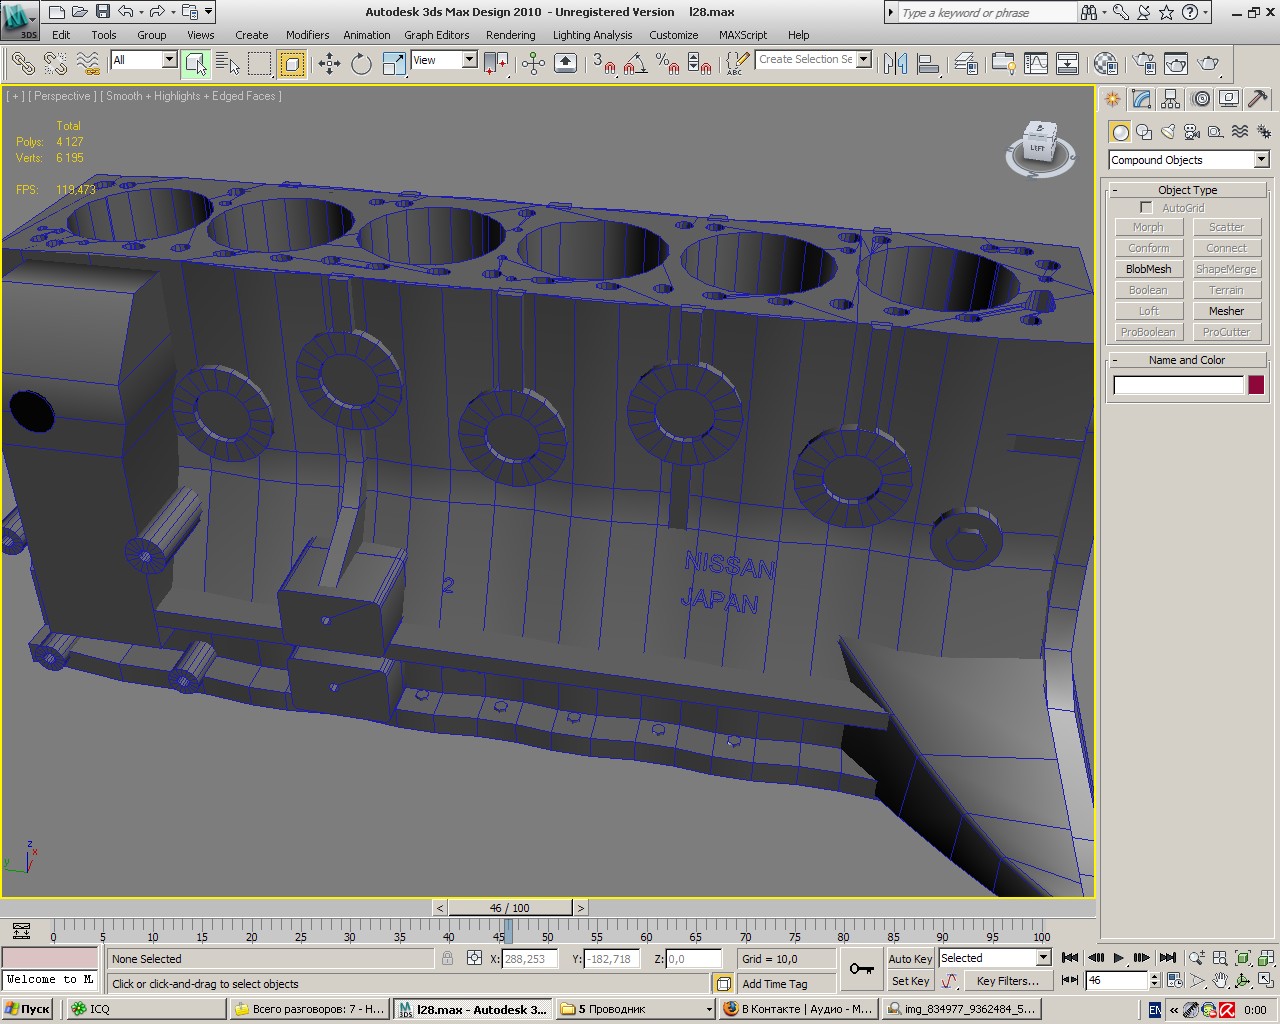Viewport: 1280px width, 1024px height.
Task: Select the Cameras category icon
Action: click(1192, 132)
